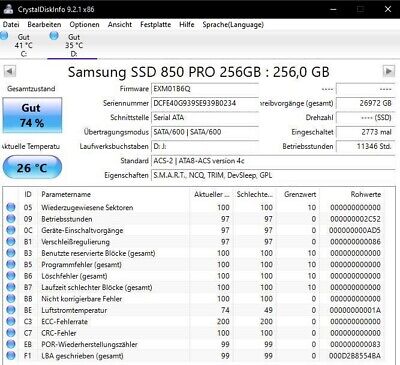Click the total writes value 26972 GB
This screenshot has height=365, width=400.
click(365, 103)
